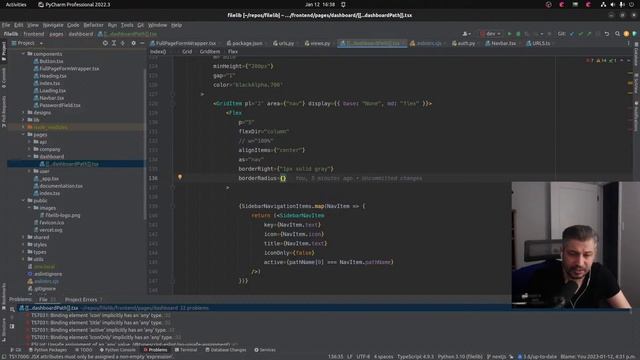Open Project panel options gear icon

click(x=133, y=43)
